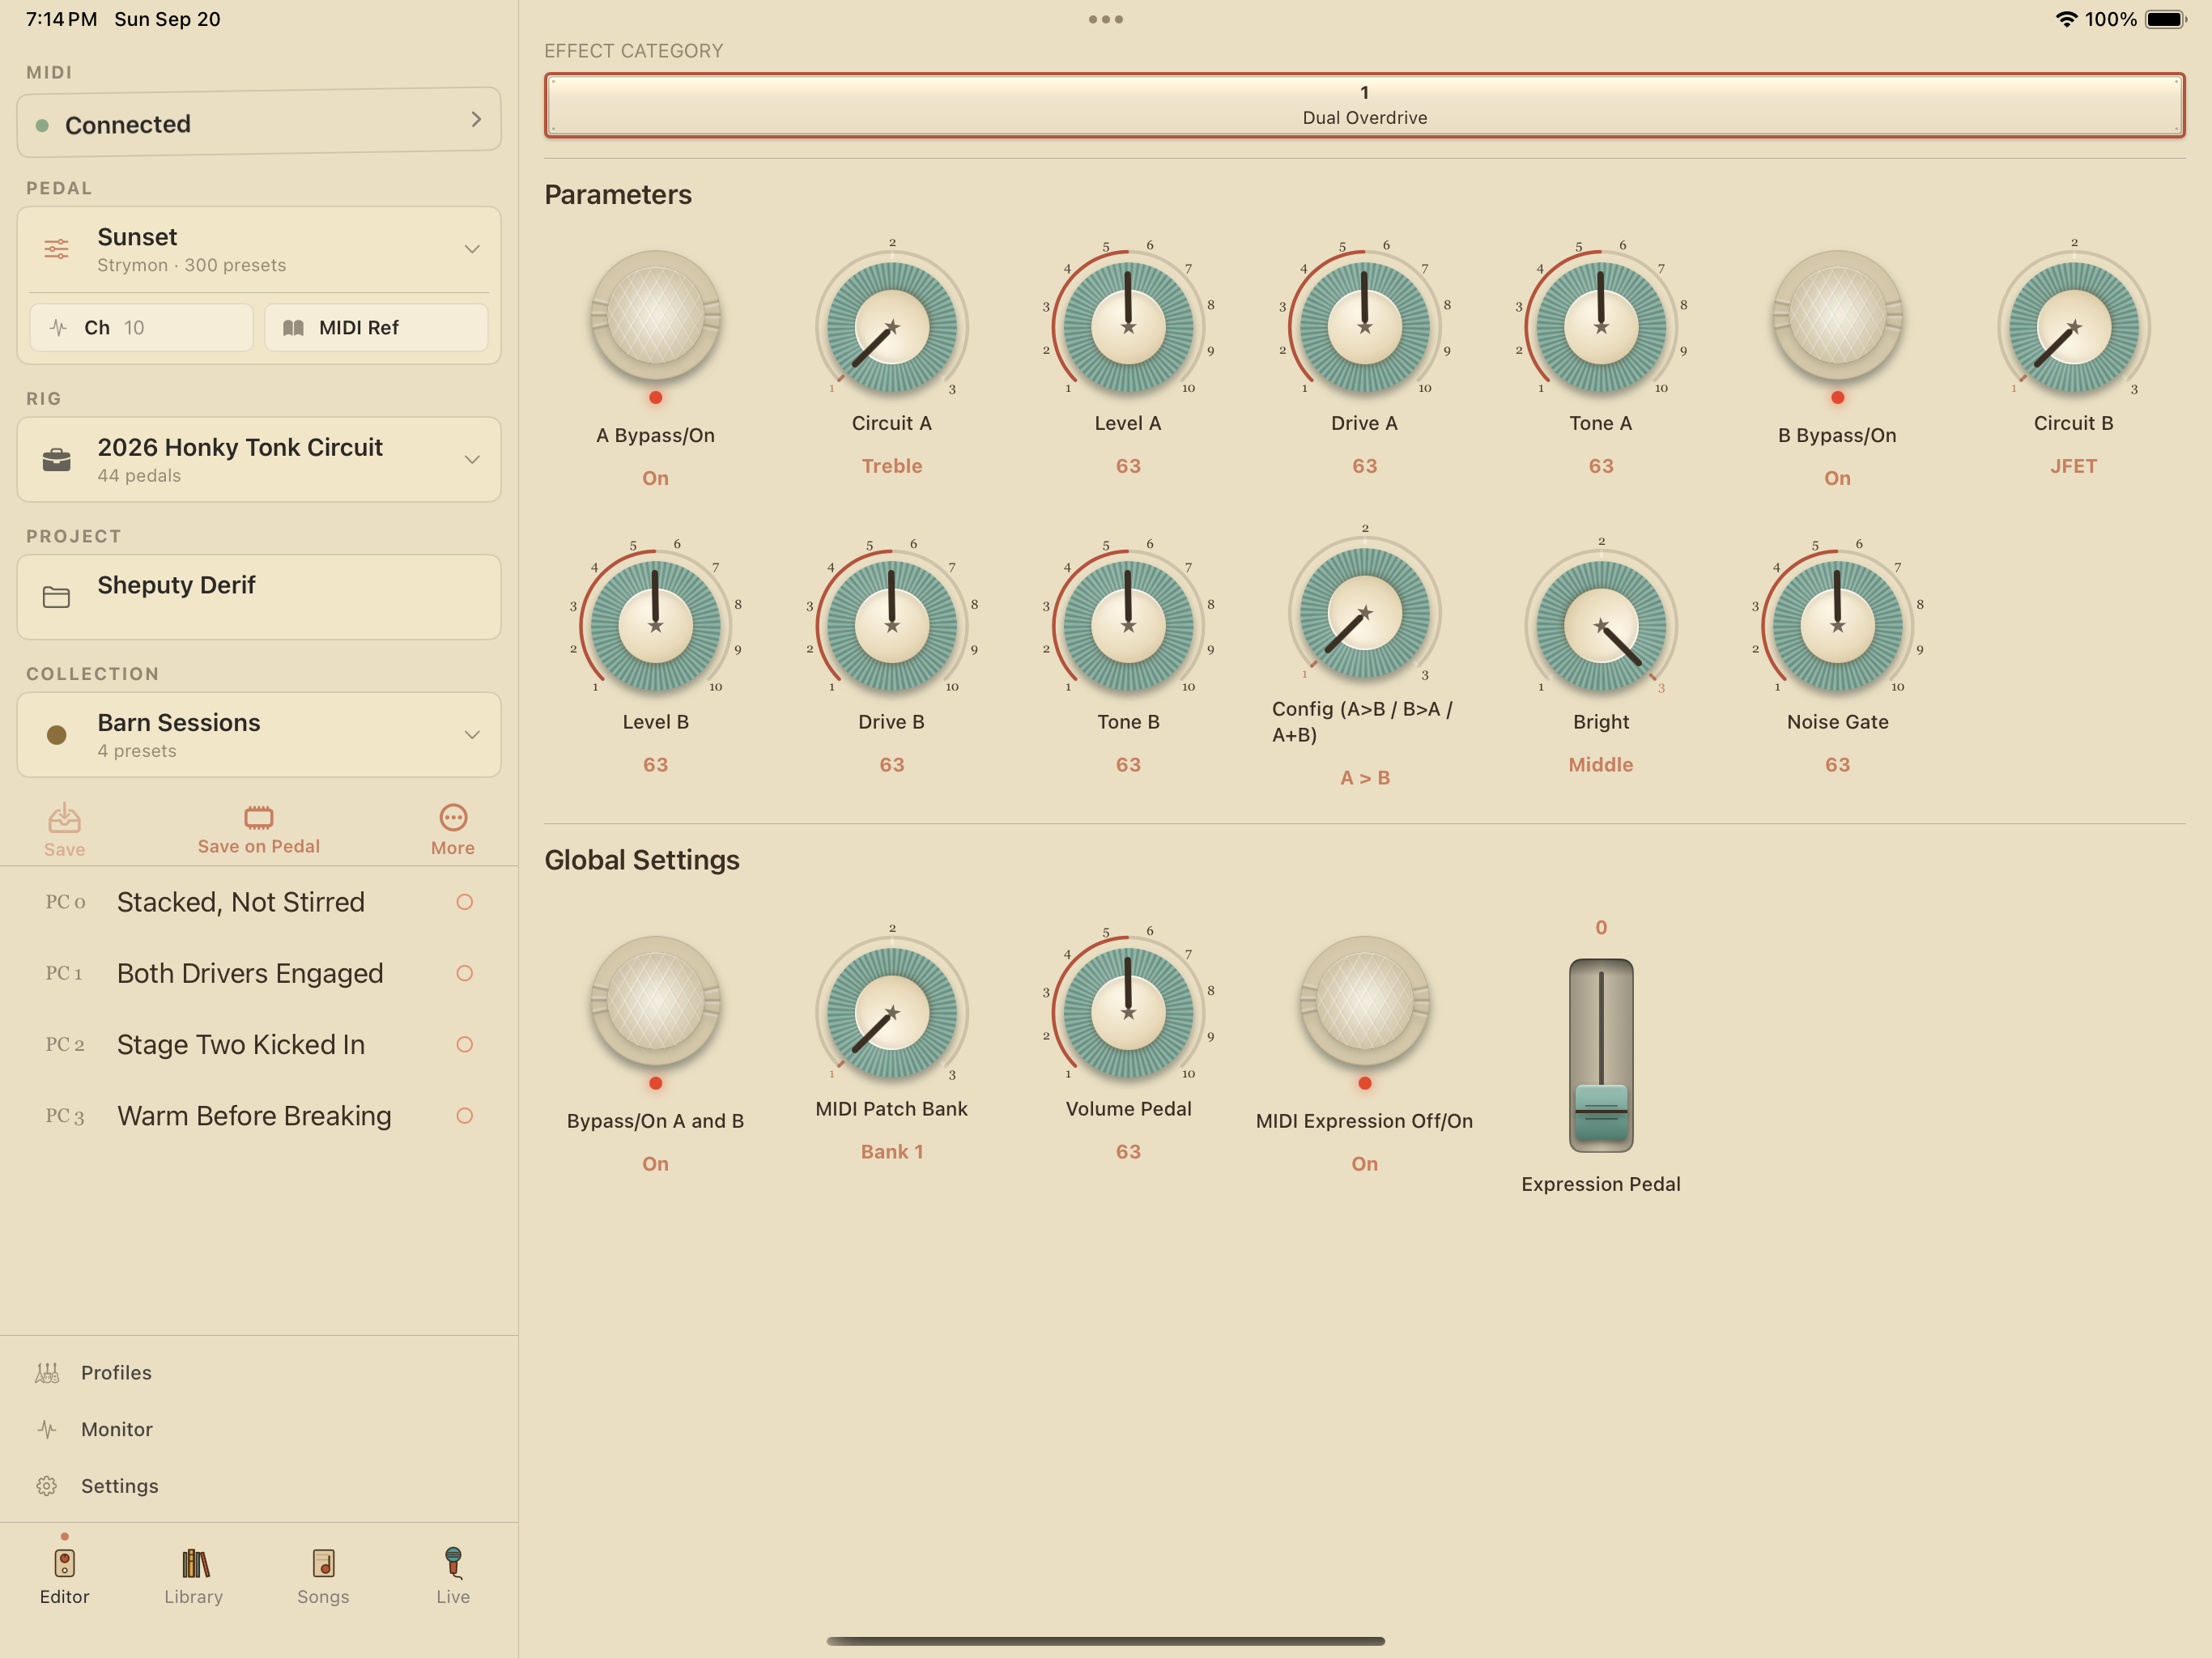Click the Bright knob
Viewport: 2212px width, 1658px height.
pos(1601,626)
